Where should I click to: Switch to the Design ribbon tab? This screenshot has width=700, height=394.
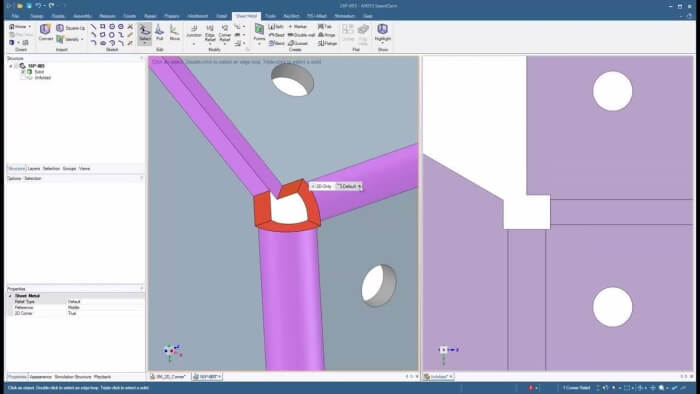37,16
